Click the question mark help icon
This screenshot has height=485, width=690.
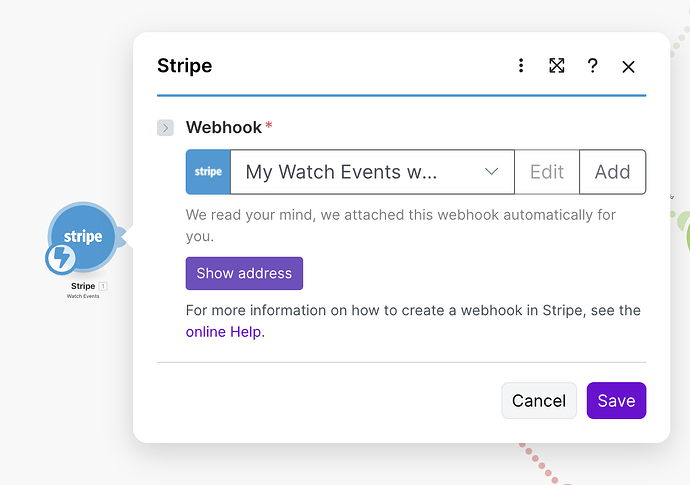pos(593,66)
